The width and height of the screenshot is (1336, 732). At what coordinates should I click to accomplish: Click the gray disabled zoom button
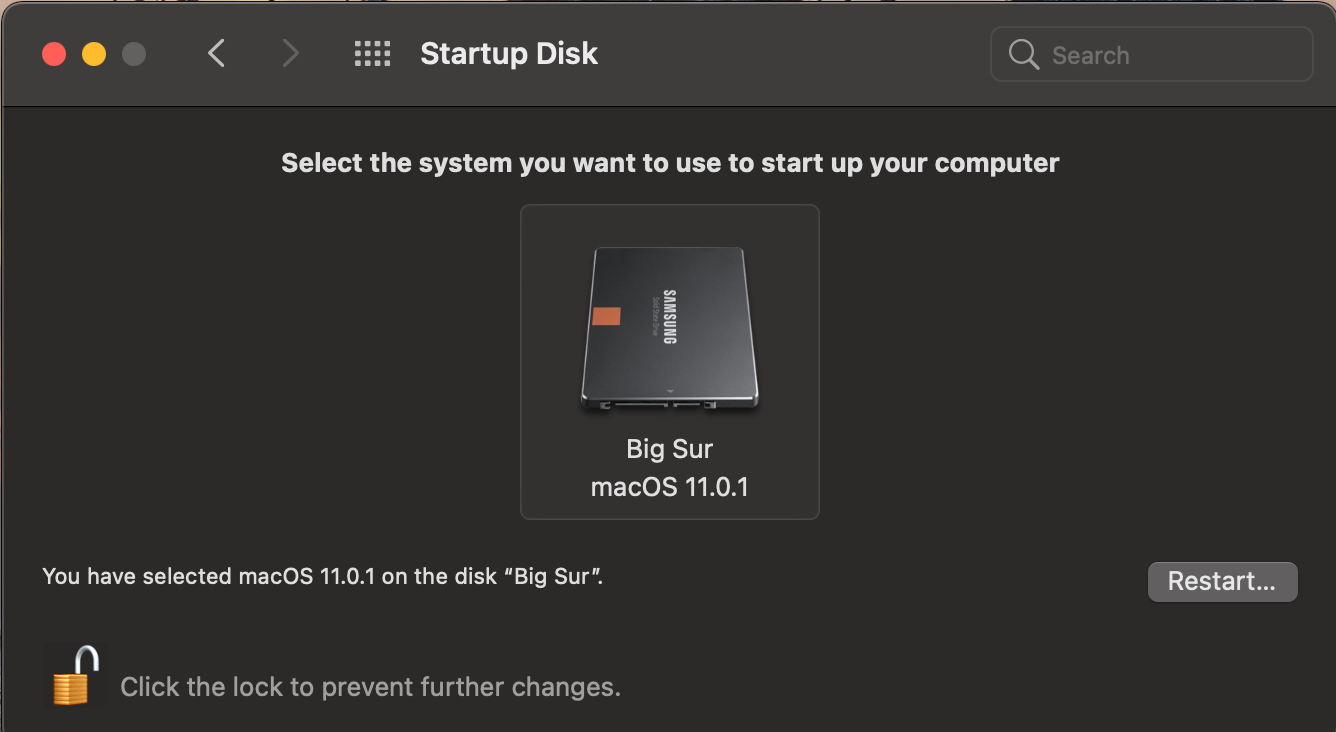[133, 54]
